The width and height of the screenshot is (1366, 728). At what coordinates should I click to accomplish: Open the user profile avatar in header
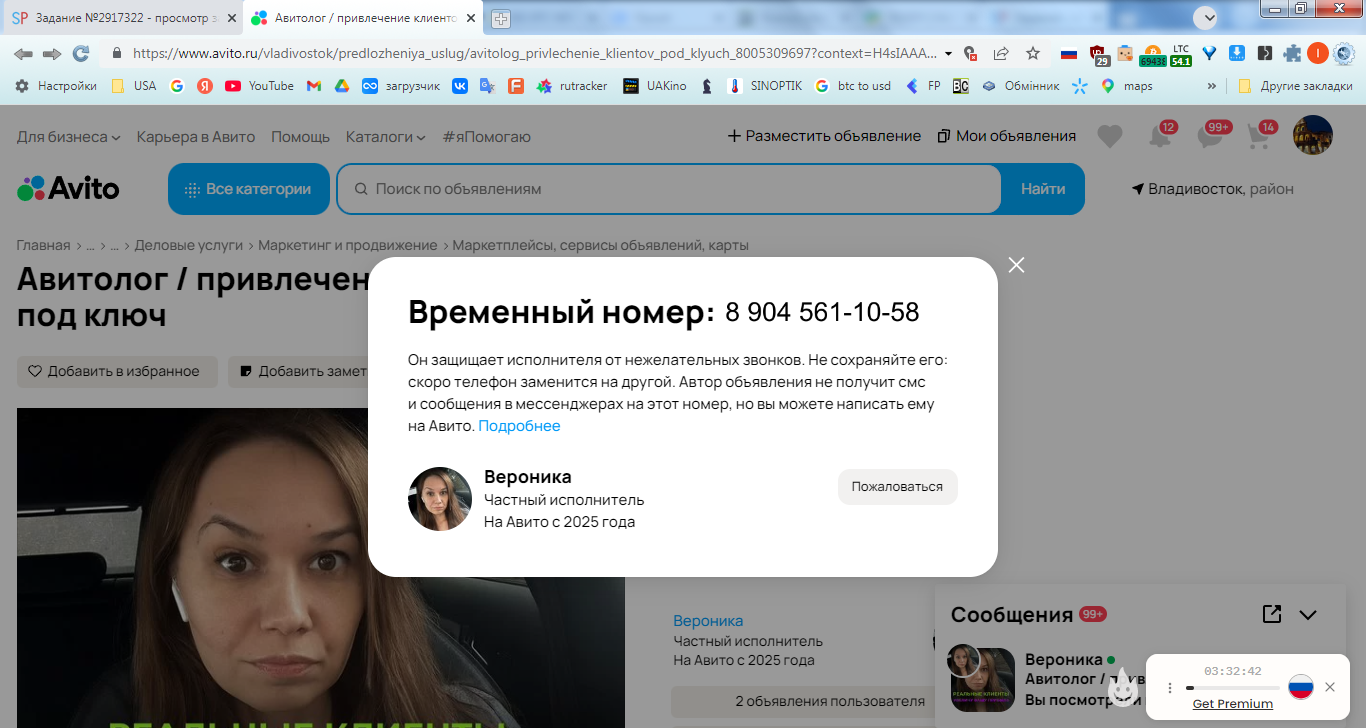pos(1313,135)
